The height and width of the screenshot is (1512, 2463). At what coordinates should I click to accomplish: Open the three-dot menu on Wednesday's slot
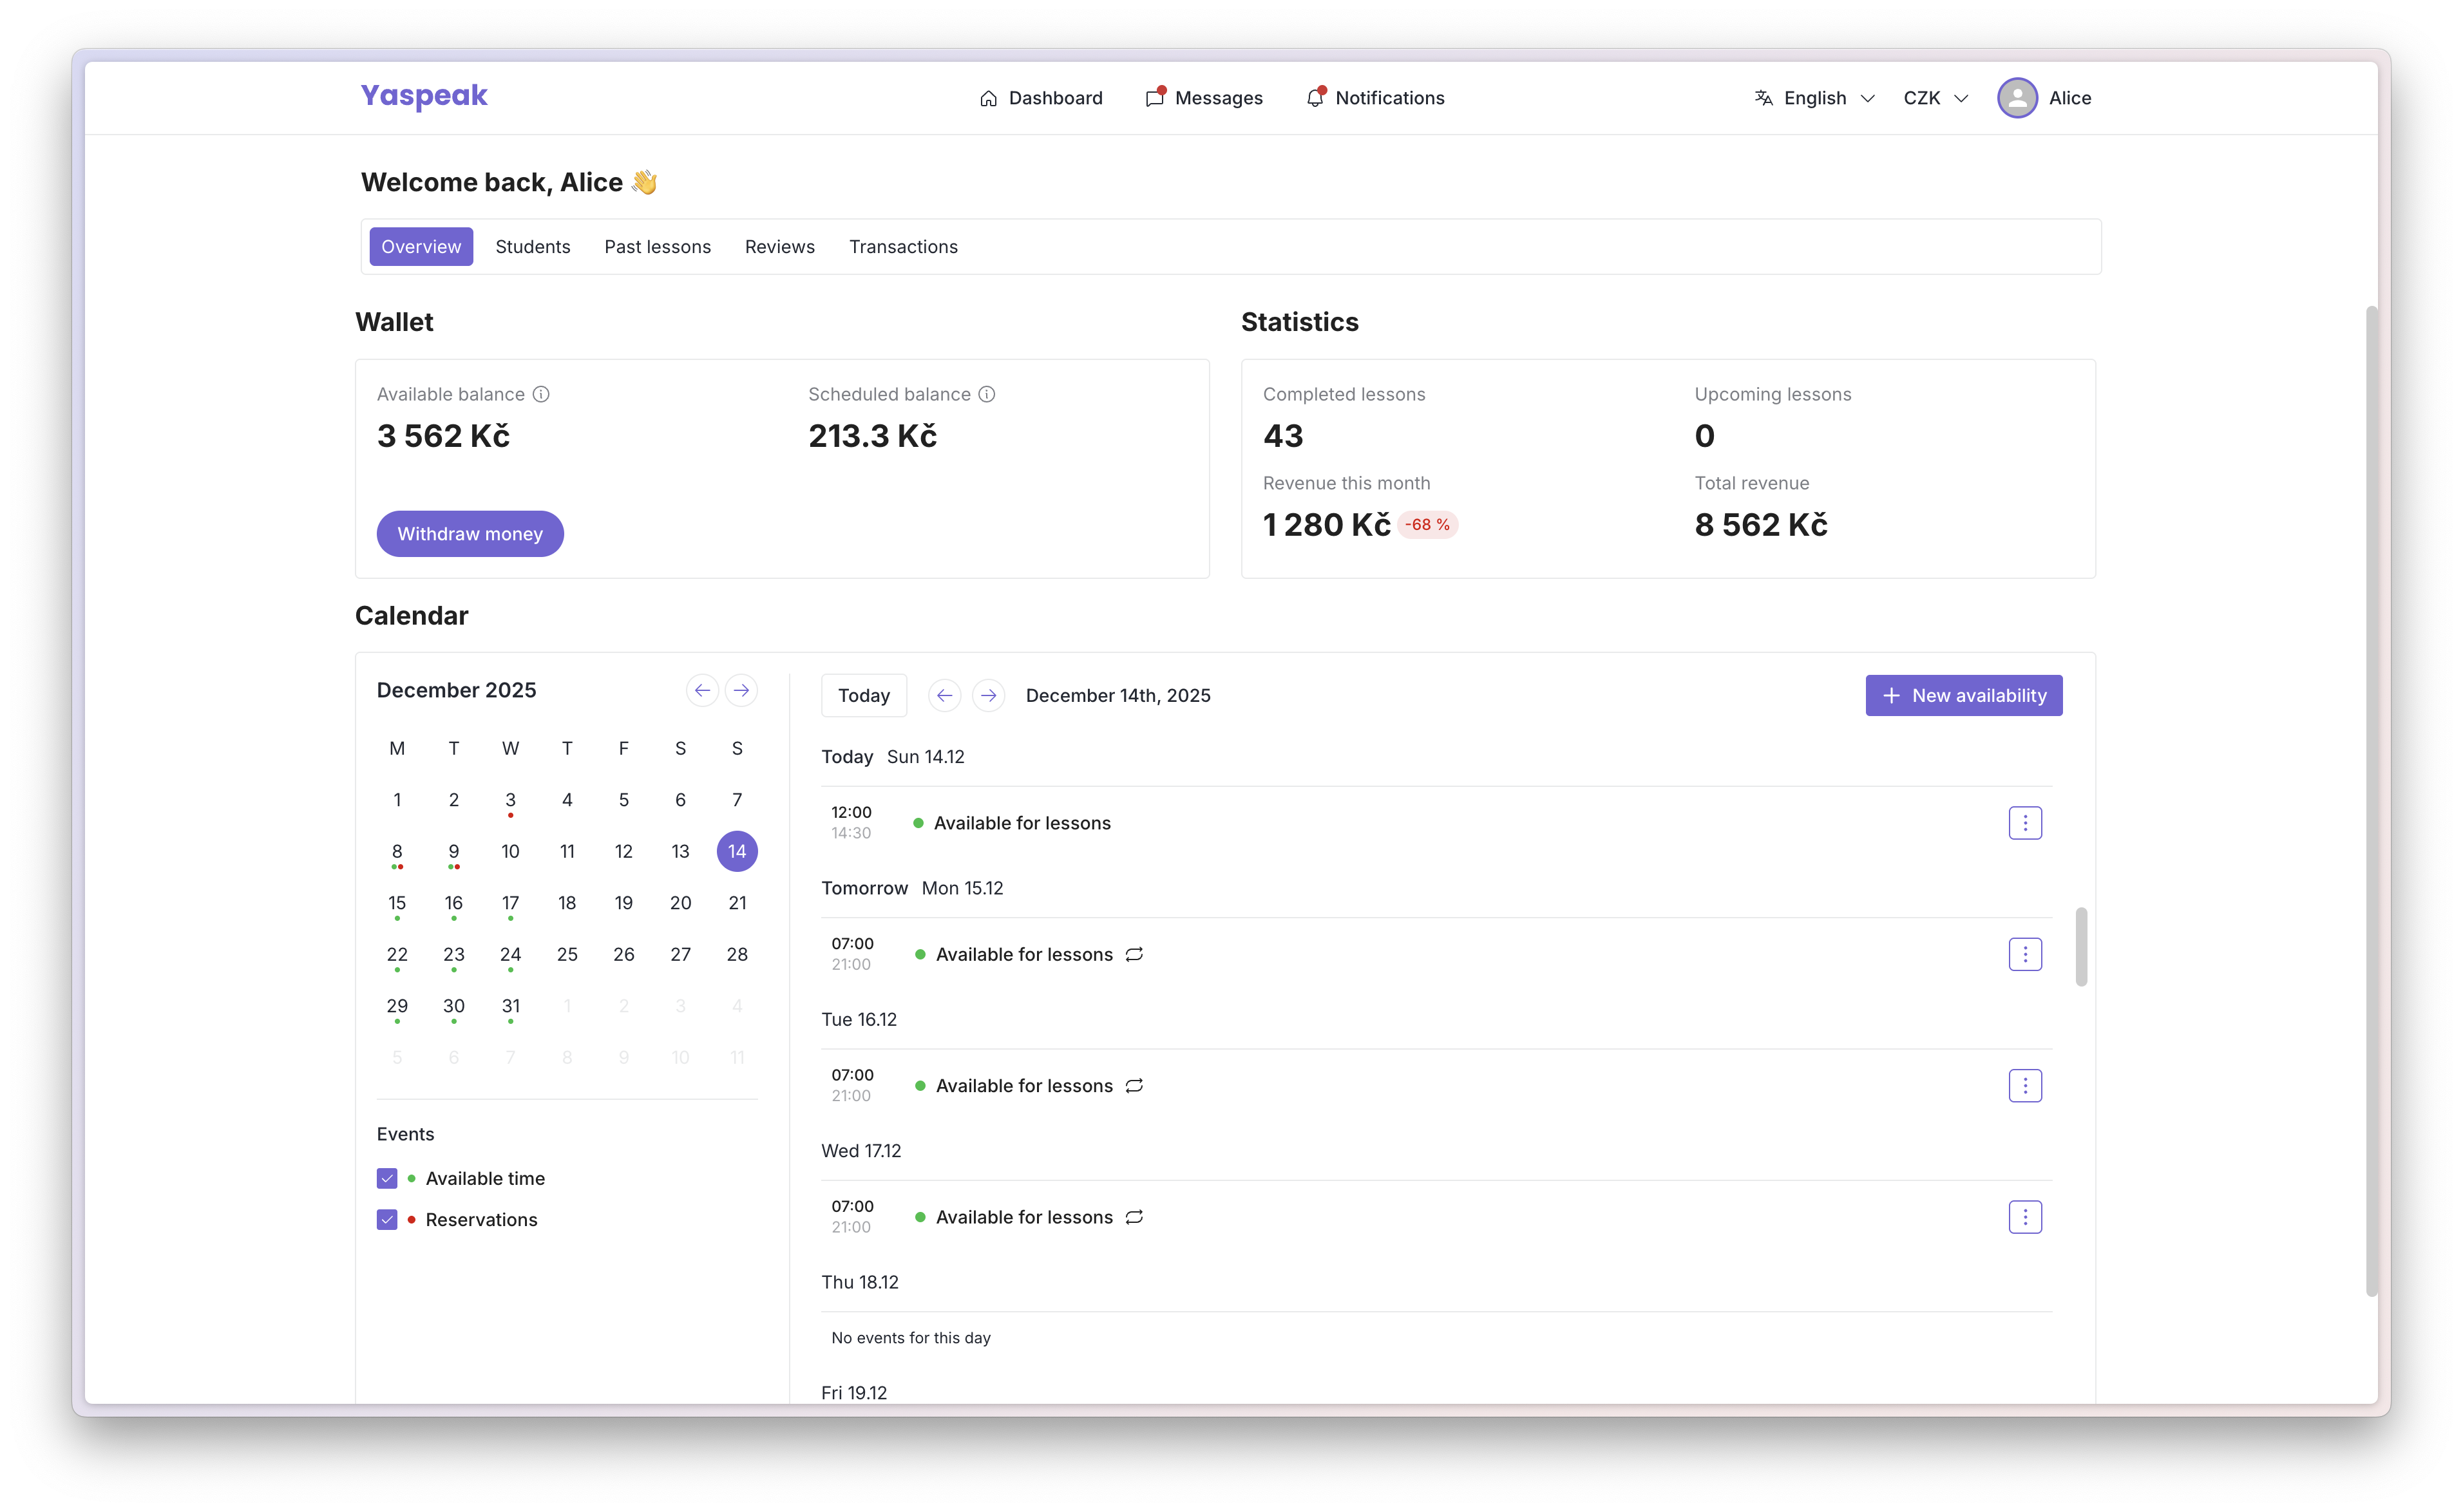tap(2025, 1217)
